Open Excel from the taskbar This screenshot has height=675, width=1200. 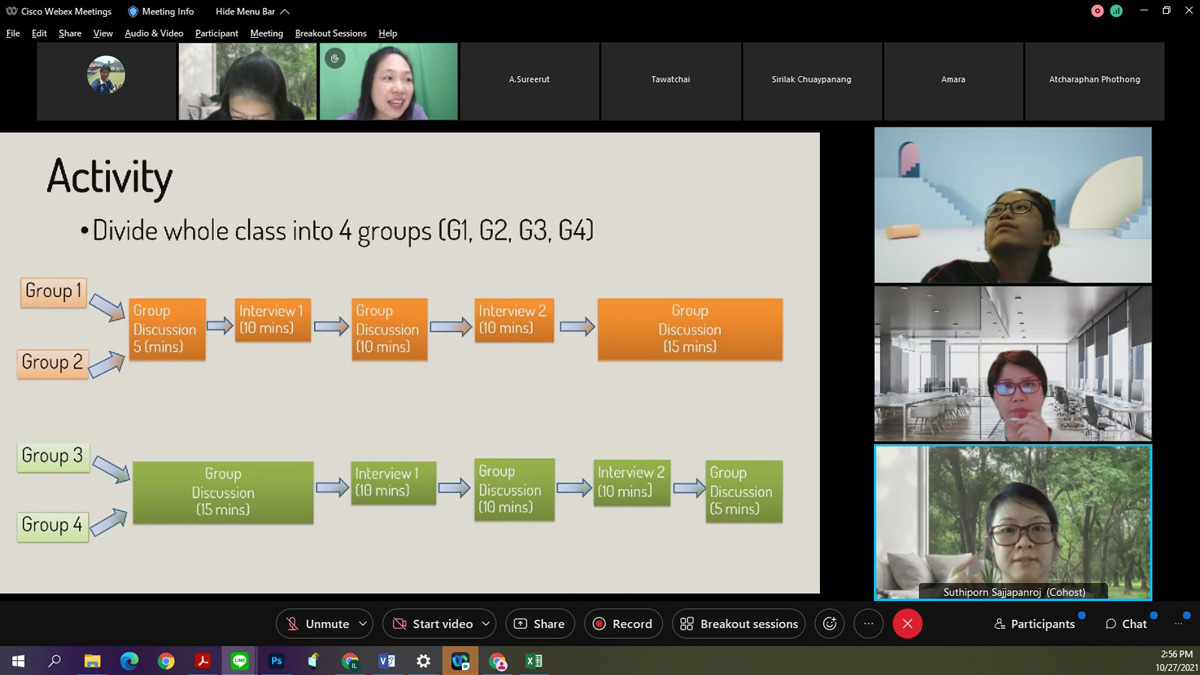coord(534,661)
